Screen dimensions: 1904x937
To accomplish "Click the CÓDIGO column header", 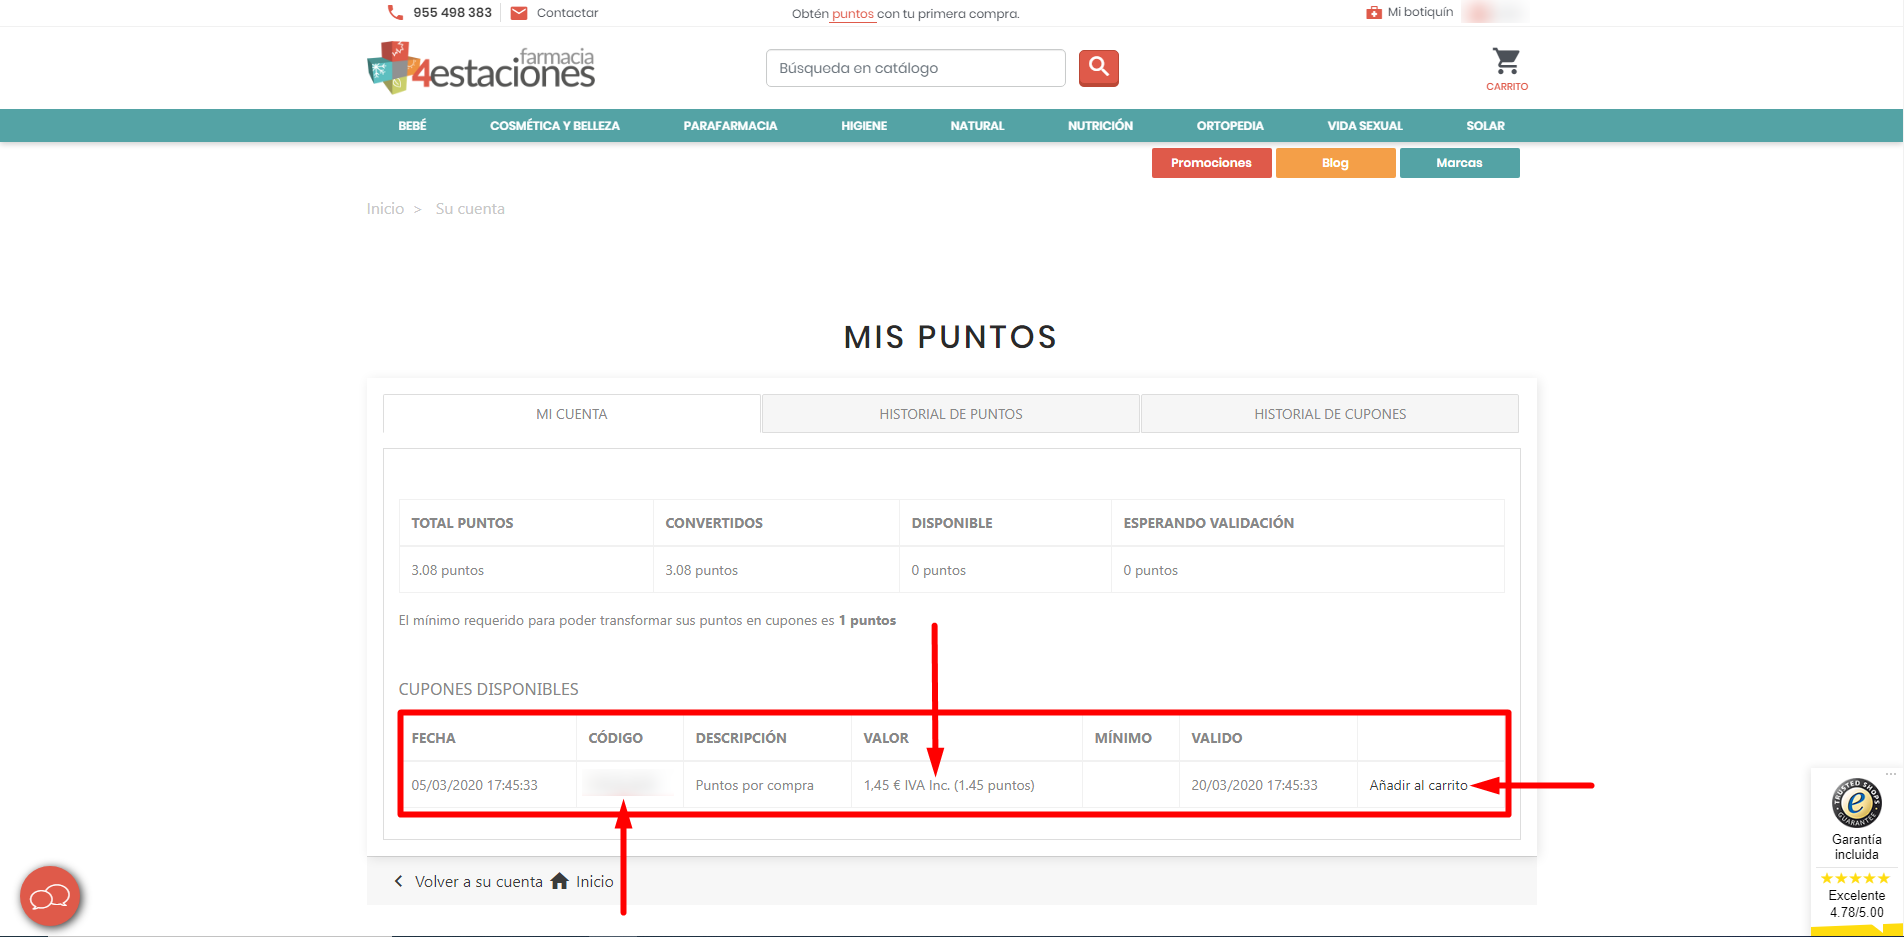I will [x=615, y=738].
